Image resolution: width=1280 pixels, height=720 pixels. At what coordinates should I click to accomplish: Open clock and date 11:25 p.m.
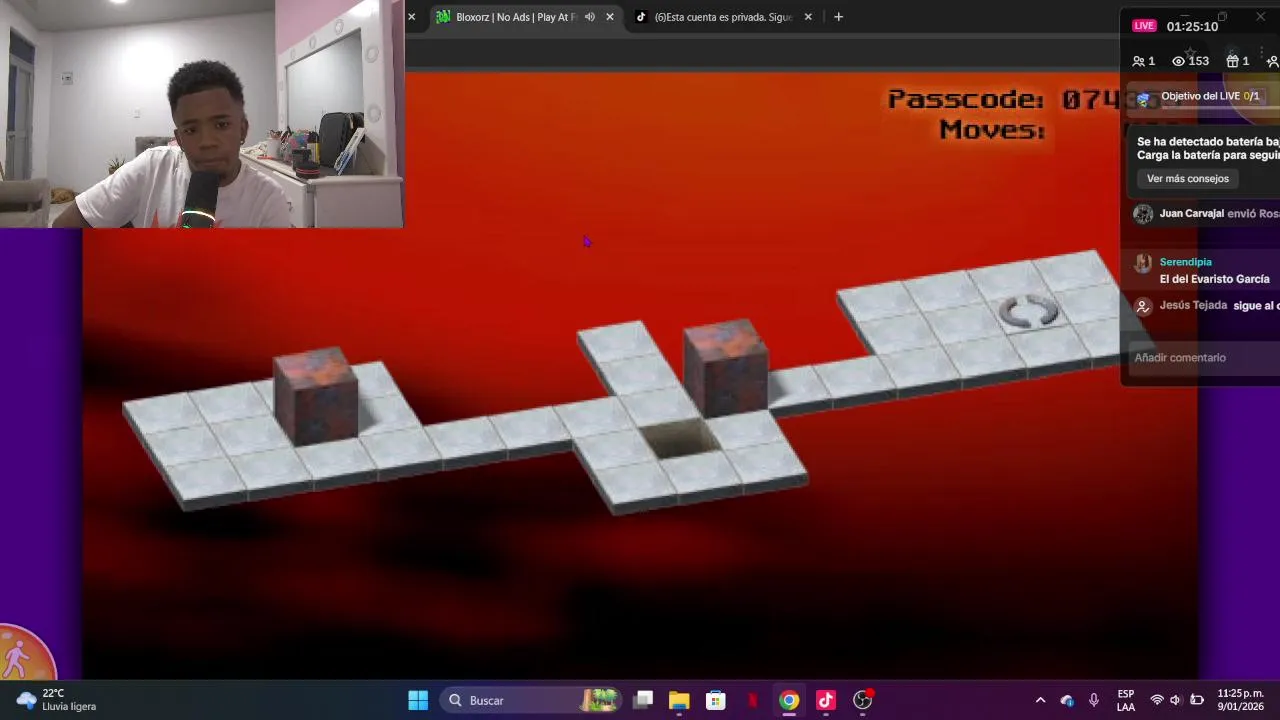coord(1240,700)
